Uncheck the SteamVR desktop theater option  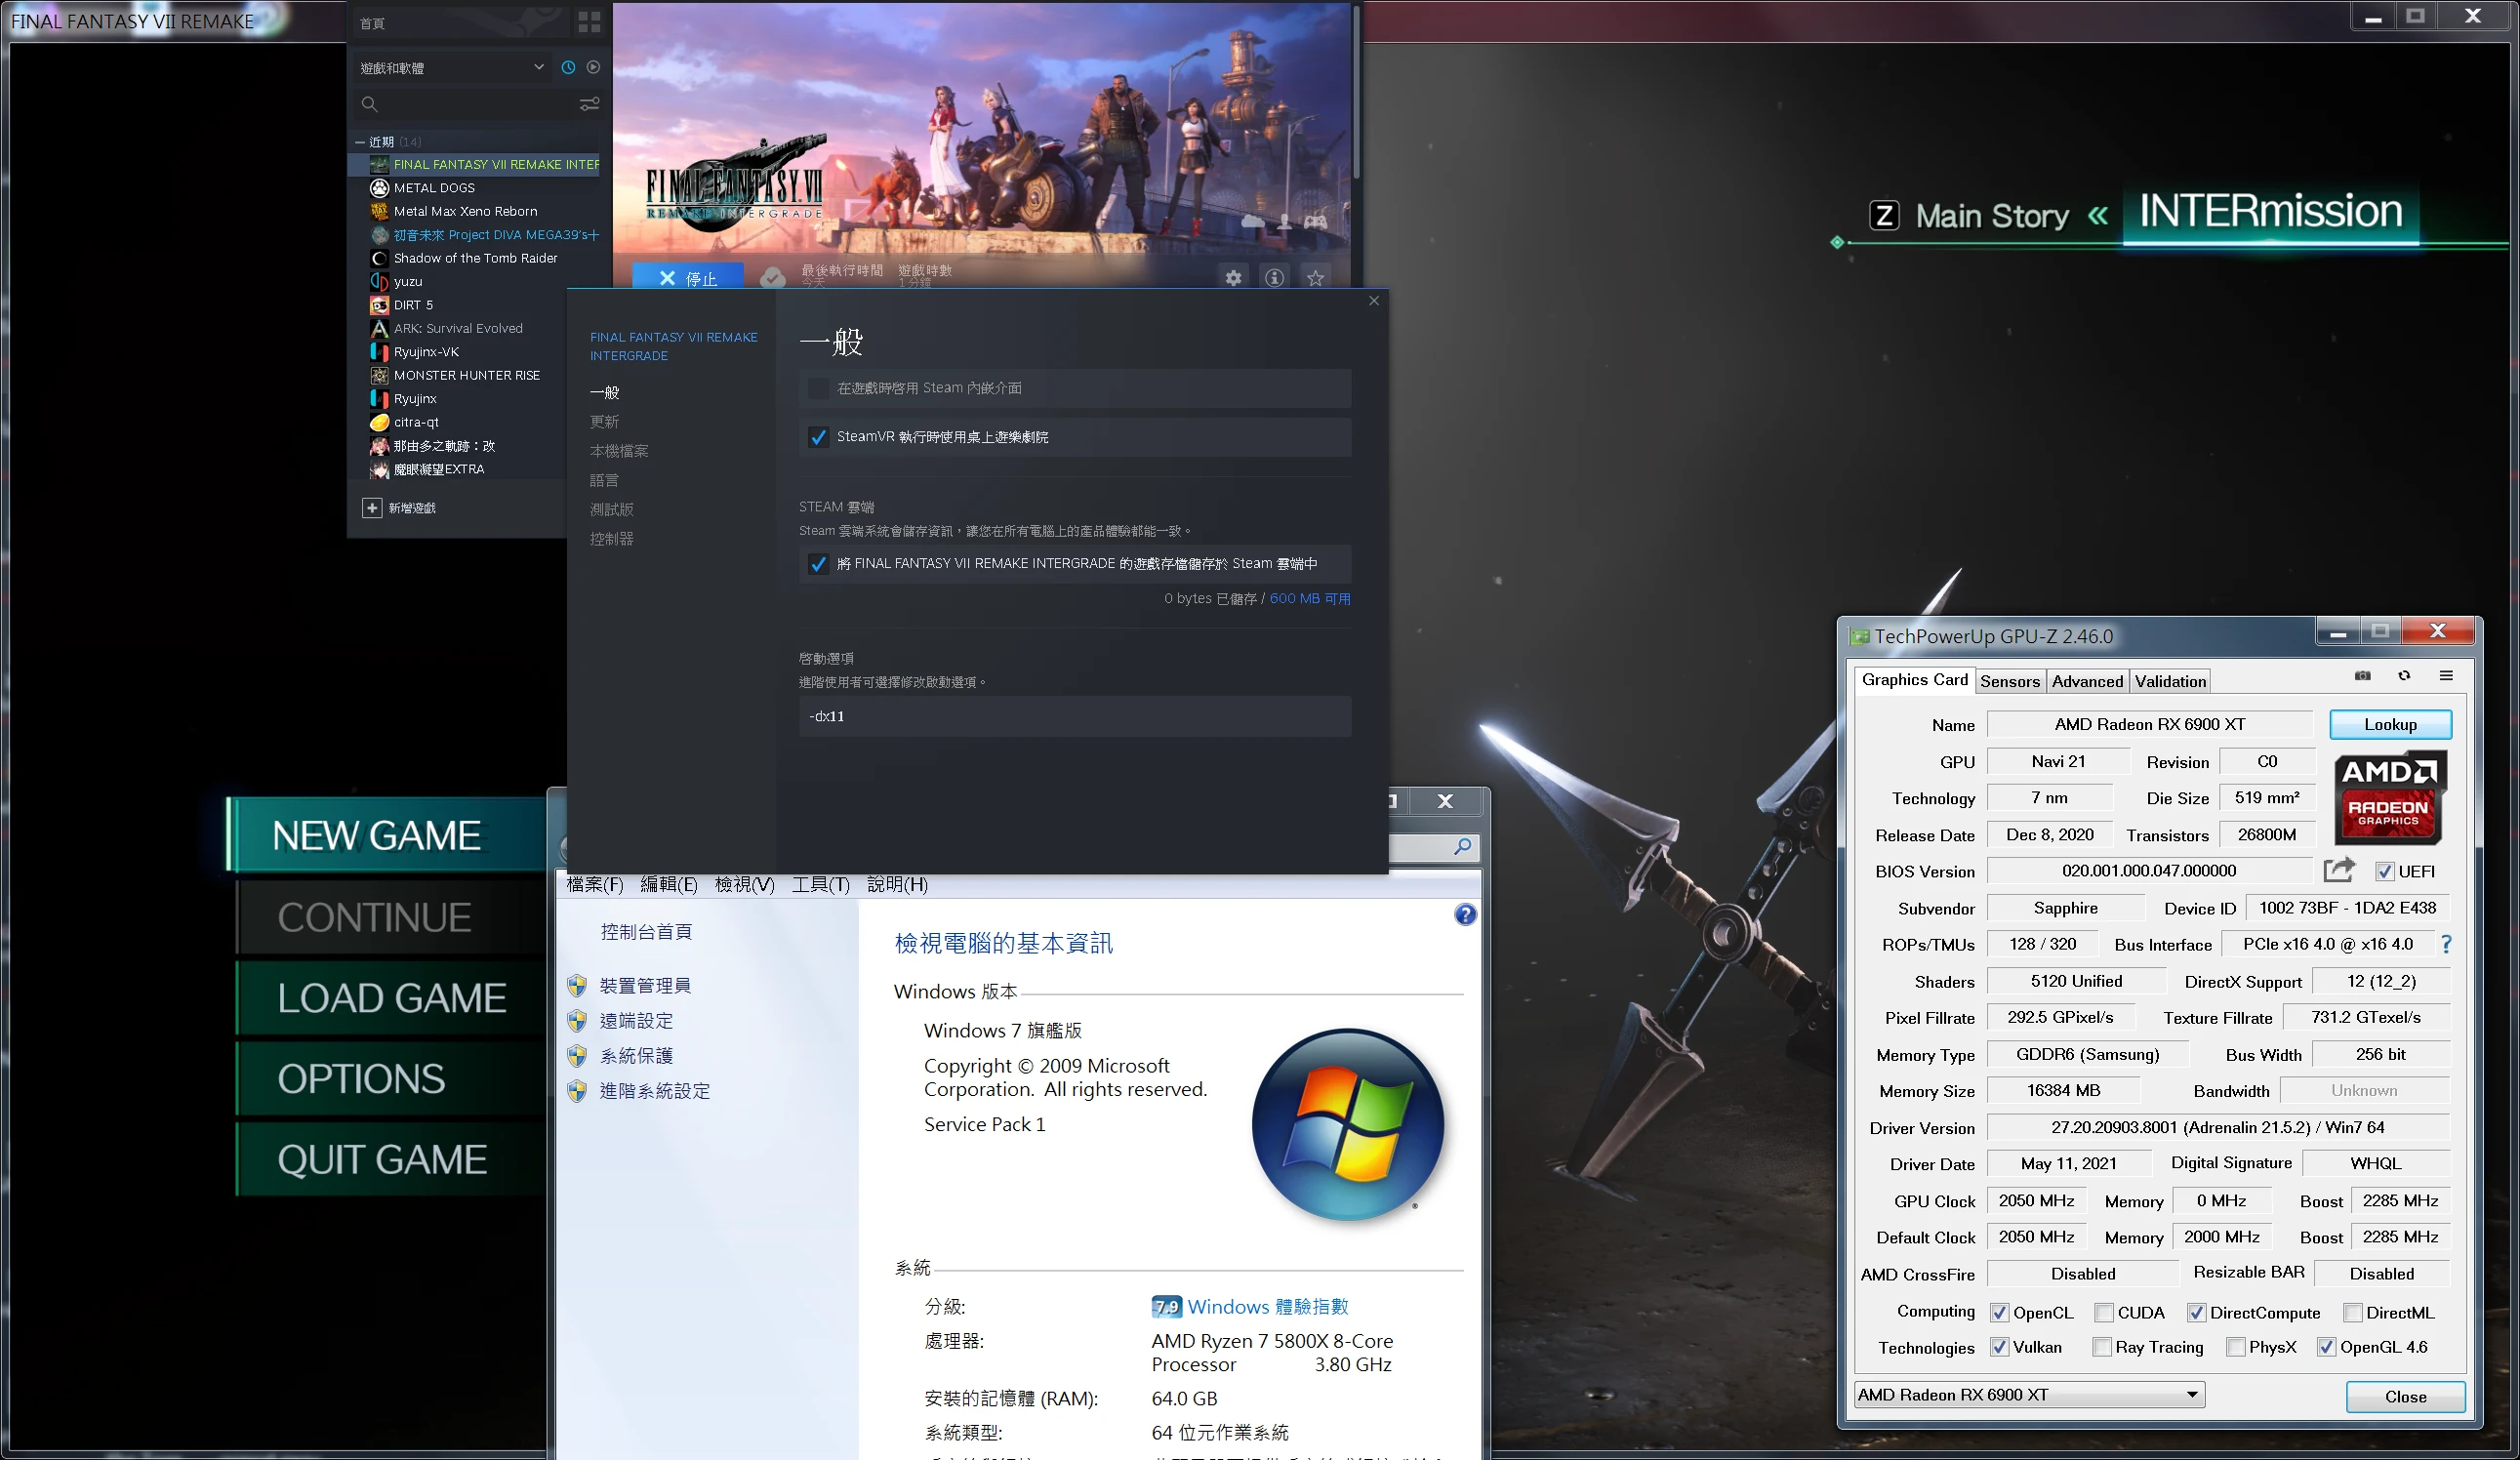click(x=818, y=437)
